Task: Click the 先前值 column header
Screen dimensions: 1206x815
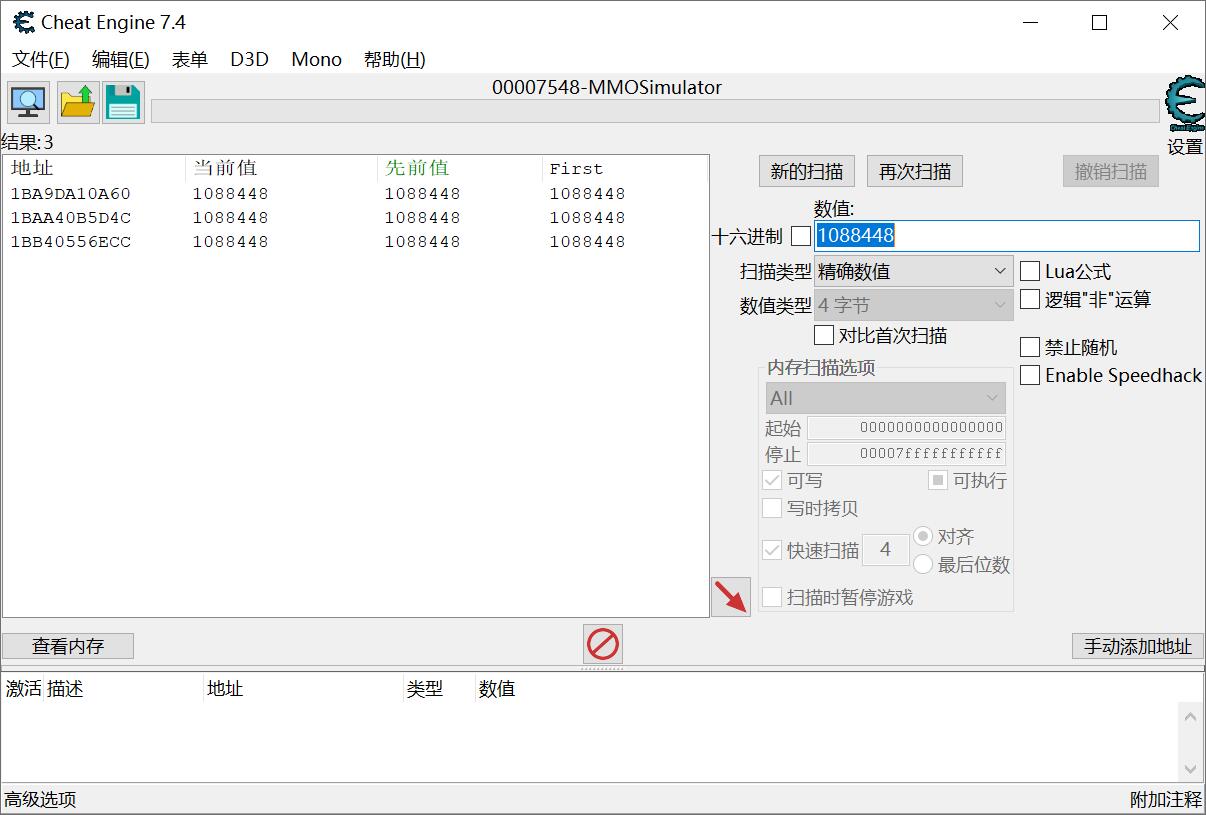Action: 460,168
